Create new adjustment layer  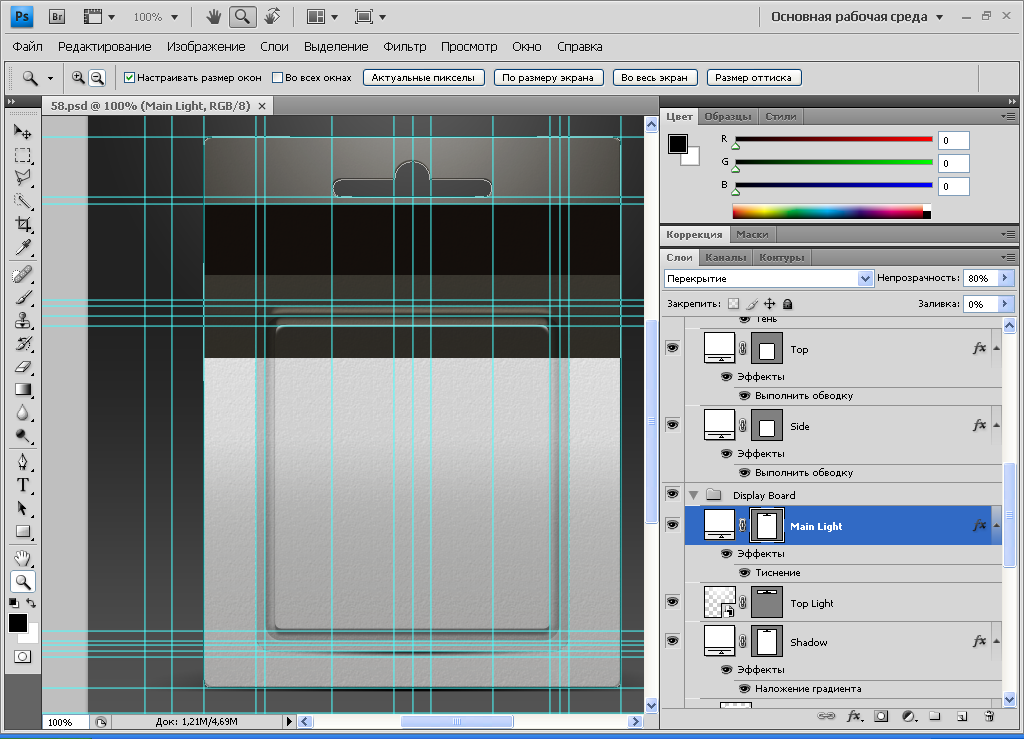tap(908, 716)
